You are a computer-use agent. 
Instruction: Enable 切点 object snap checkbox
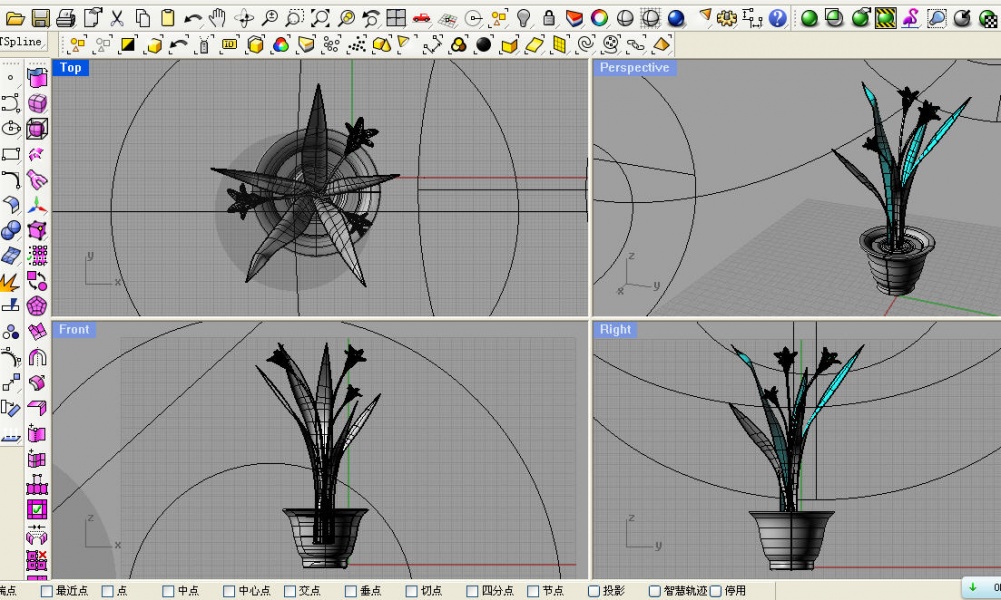click(411, 591)
